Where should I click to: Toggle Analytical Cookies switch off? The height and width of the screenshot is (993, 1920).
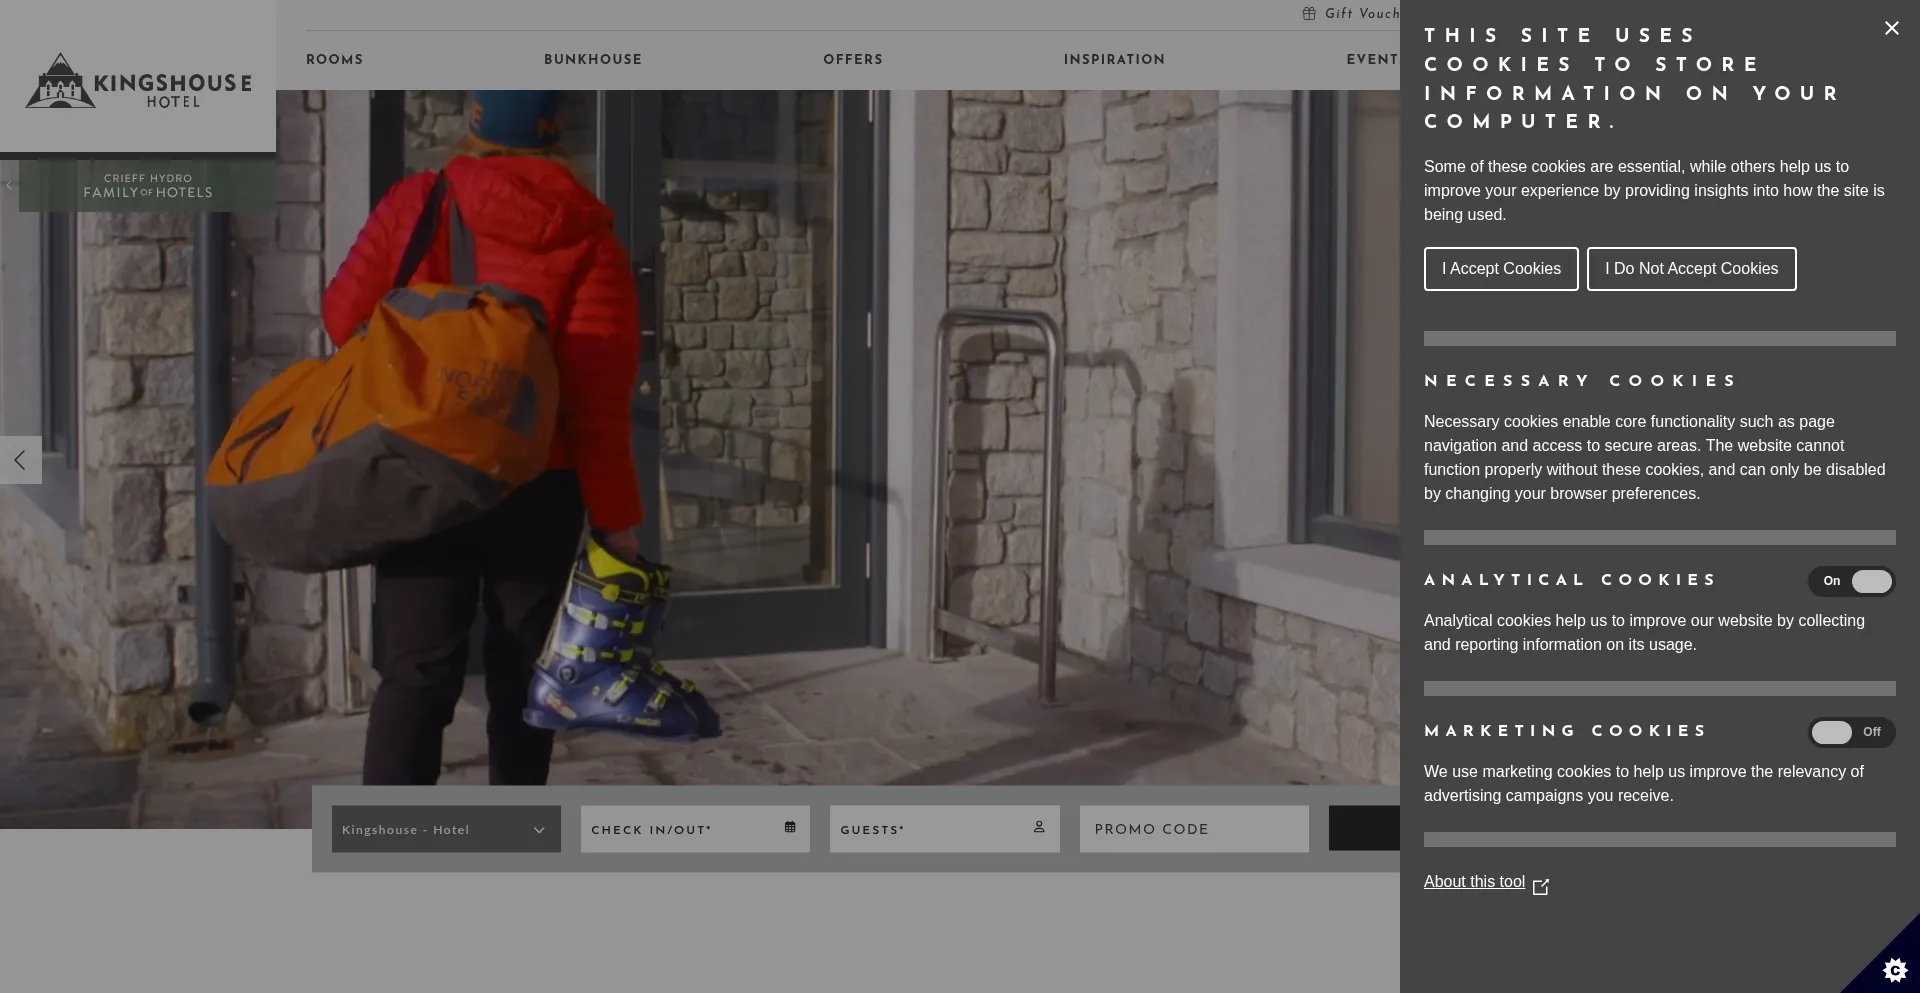coord(1851,581)
